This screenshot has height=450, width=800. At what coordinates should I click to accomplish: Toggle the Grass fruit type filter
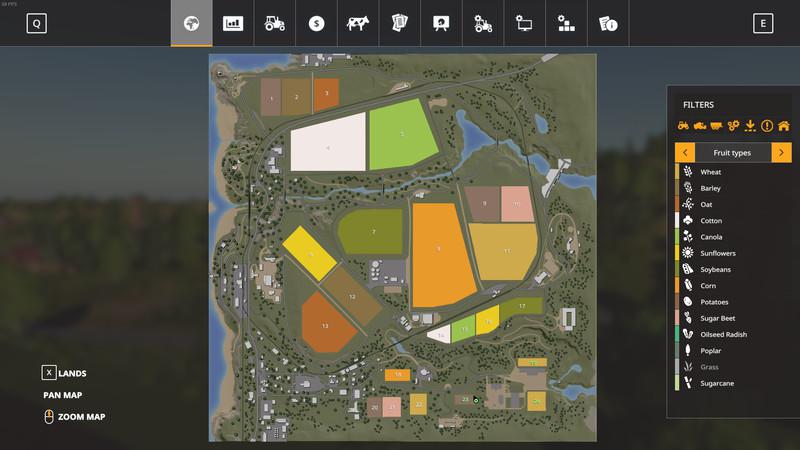click(709, 367)
